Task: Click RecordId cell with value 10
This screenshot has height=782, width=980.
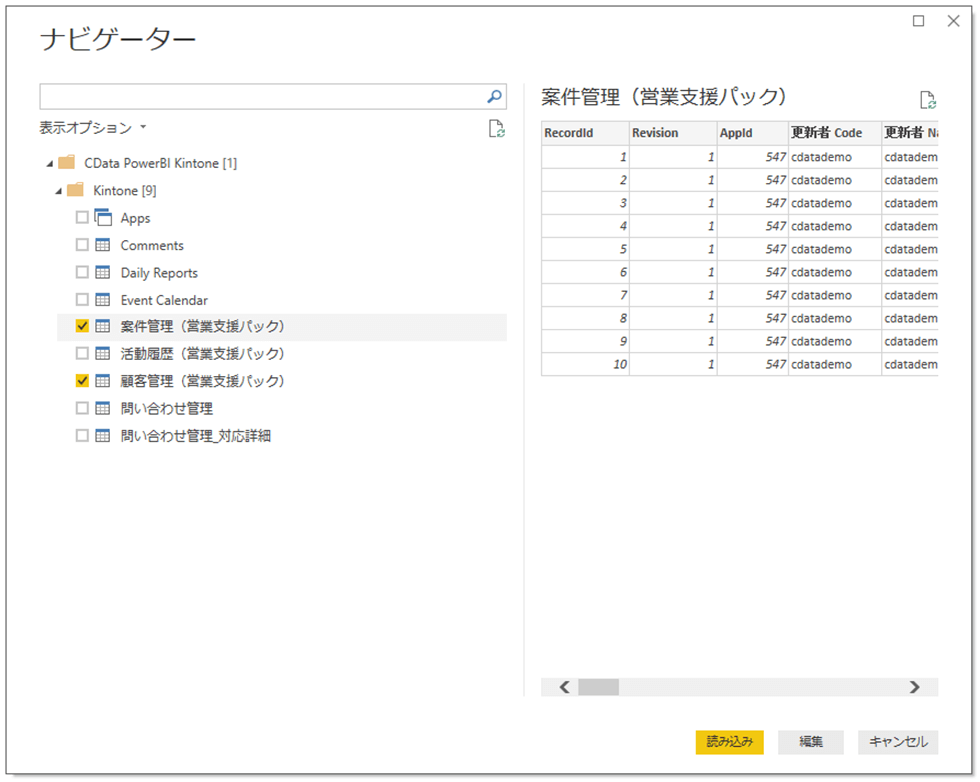Action: [585, 364]
